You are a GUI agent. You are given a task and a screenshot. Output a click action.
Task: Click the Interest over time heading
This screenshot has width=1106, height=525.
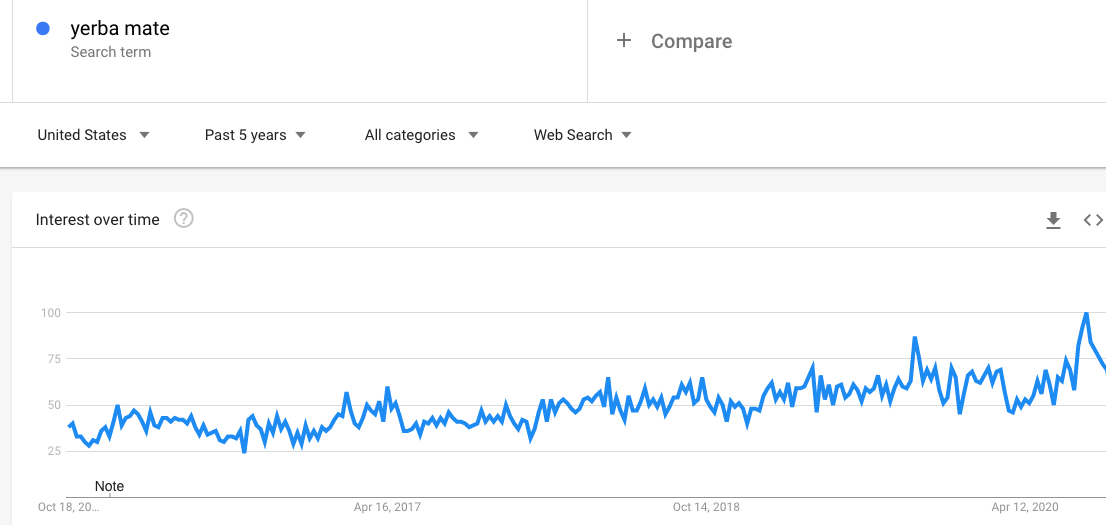pyautogui.click(x=97, y=219)
